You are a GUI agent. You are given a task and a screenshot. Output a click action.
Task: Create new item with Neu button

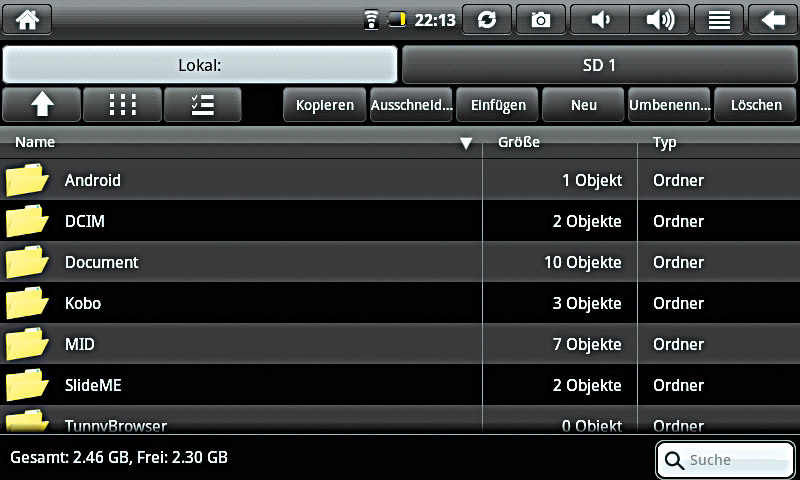583,105
